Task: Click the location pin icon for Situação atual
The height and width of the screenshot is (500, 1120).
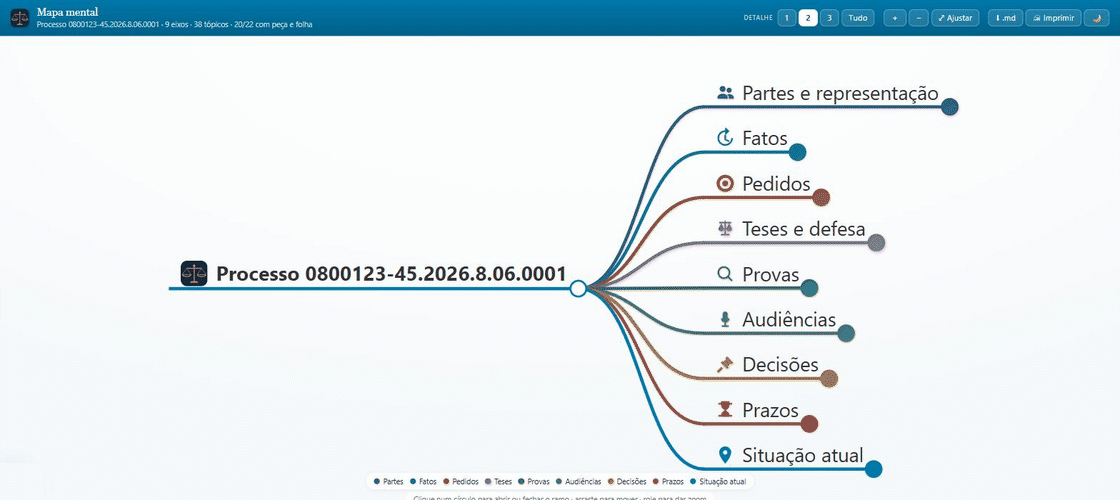Action: (725, 454)
